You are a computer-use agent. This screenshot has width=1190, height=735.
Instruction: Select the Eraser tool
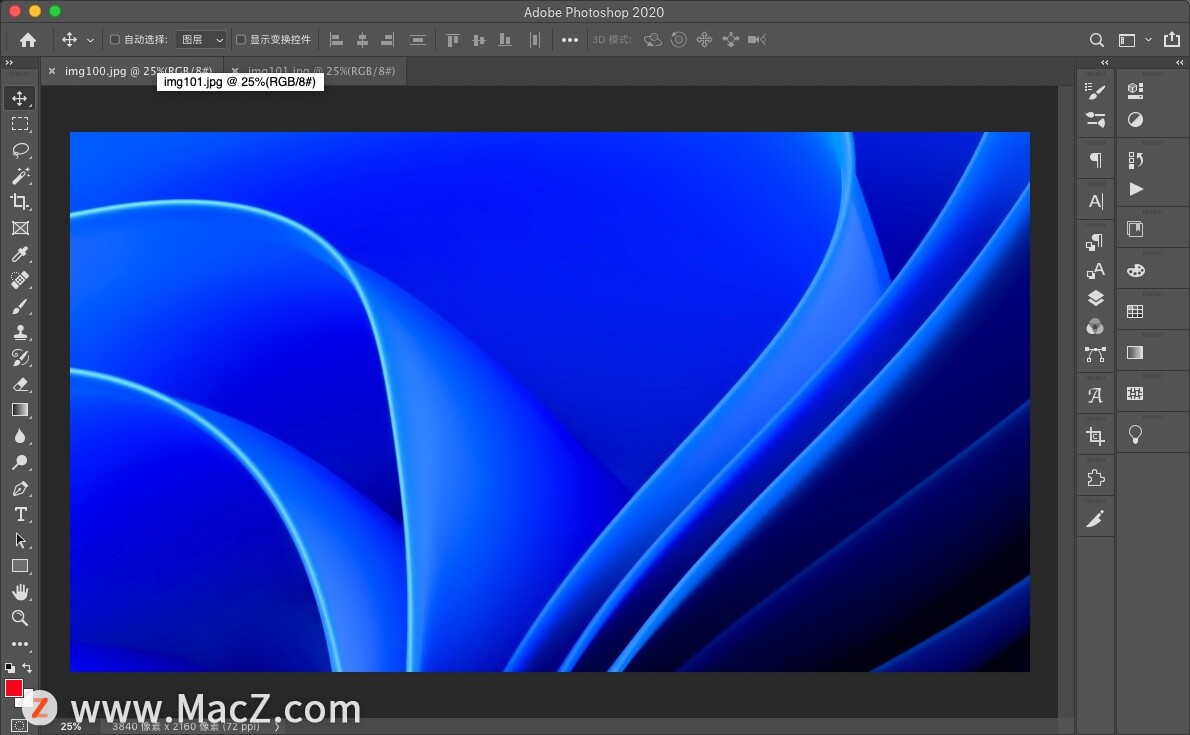click(x=20, y=384)
